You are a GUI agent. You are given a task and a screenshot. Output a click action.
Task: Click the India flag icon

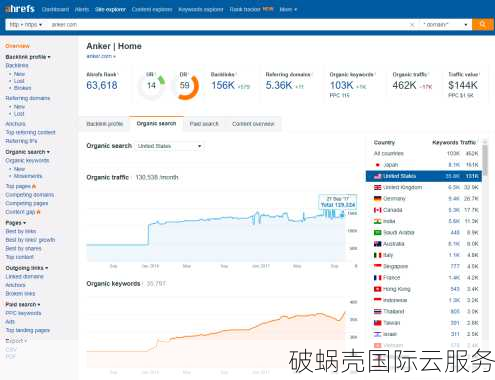[377, 221]
